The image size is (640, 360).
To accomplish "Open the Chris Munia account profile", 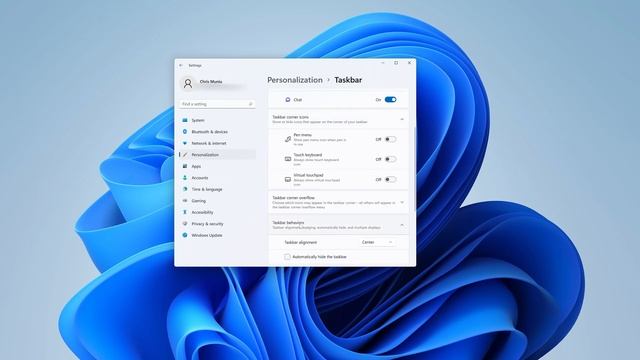I will [x=213, y=83].
